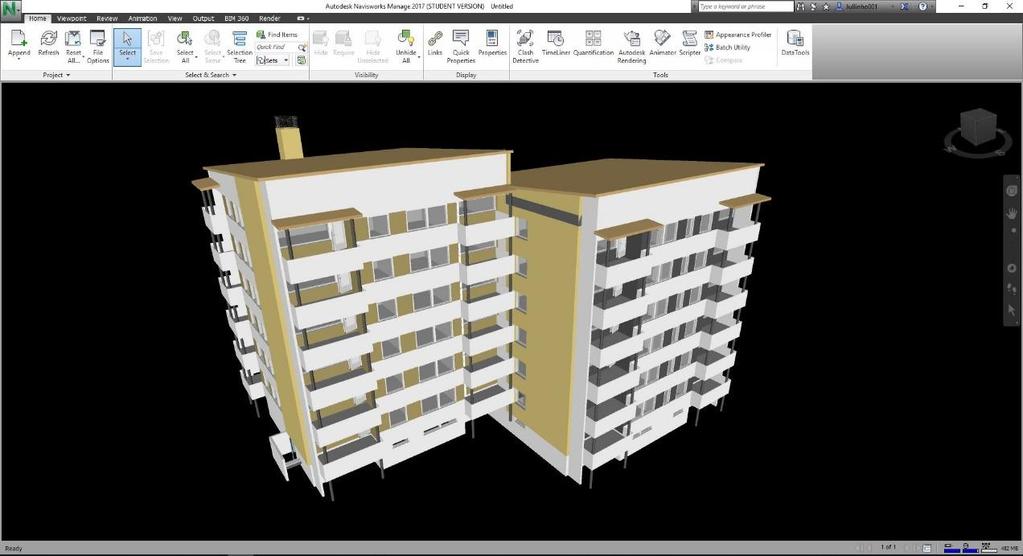This screenshot has width=1023, height=556.
Task: Open the Help question mark icon
Action: click(x=923, y=7)
